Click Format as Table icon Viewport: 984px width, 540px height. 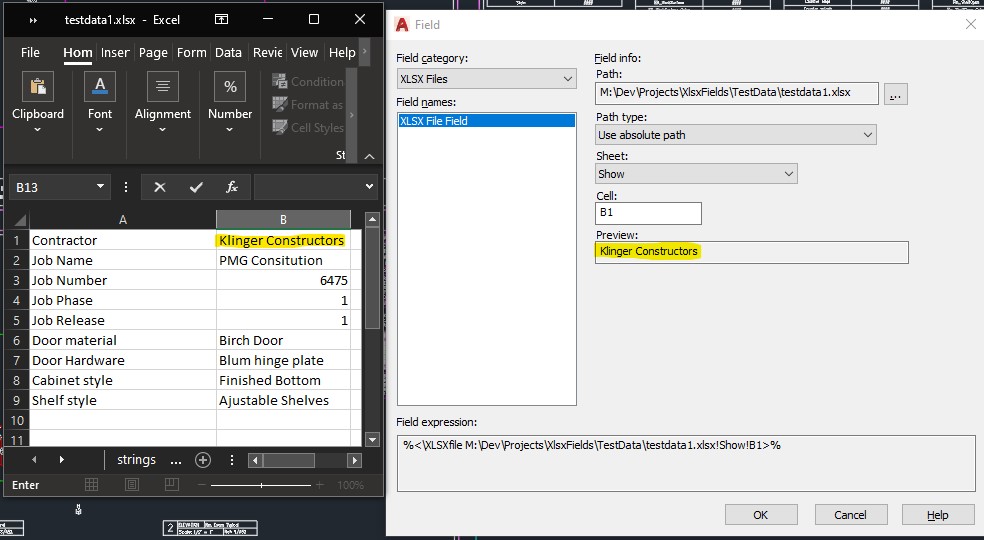280,104
